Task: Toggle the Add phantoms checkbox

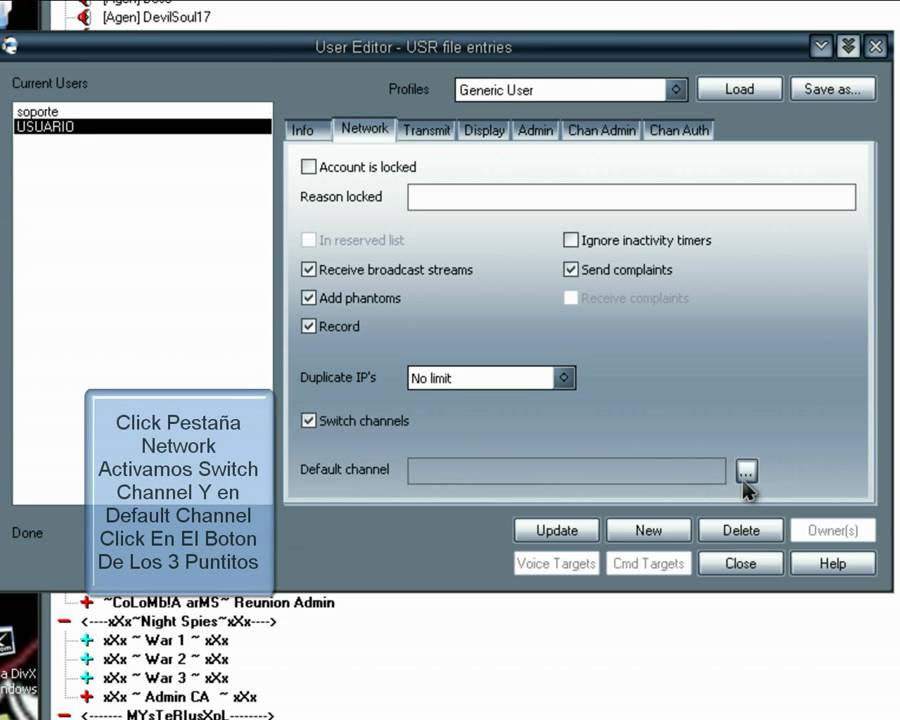Action: 309,297
